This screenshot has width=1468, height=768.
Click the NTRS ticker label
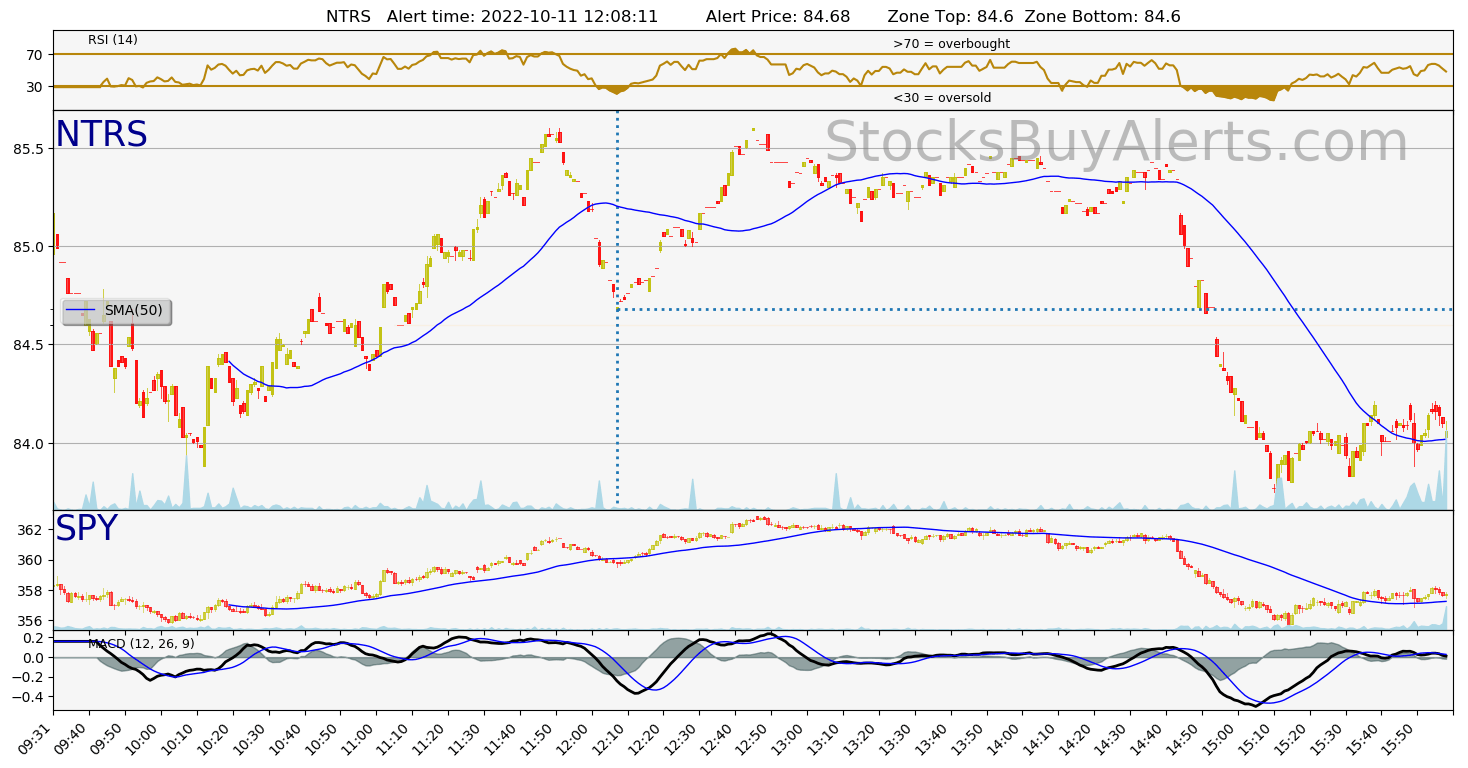tap(101, 135)
